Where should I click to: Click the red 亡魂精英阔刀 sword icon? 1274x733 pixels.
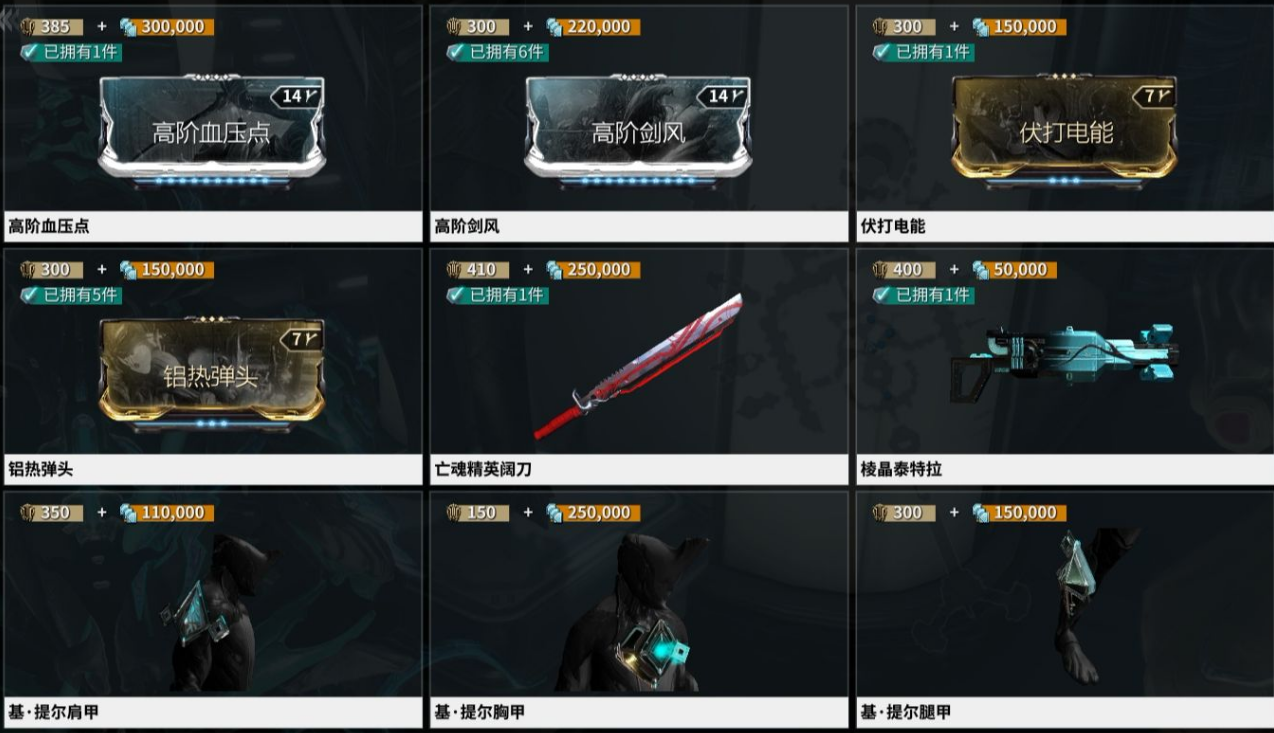tap(638, 366)
